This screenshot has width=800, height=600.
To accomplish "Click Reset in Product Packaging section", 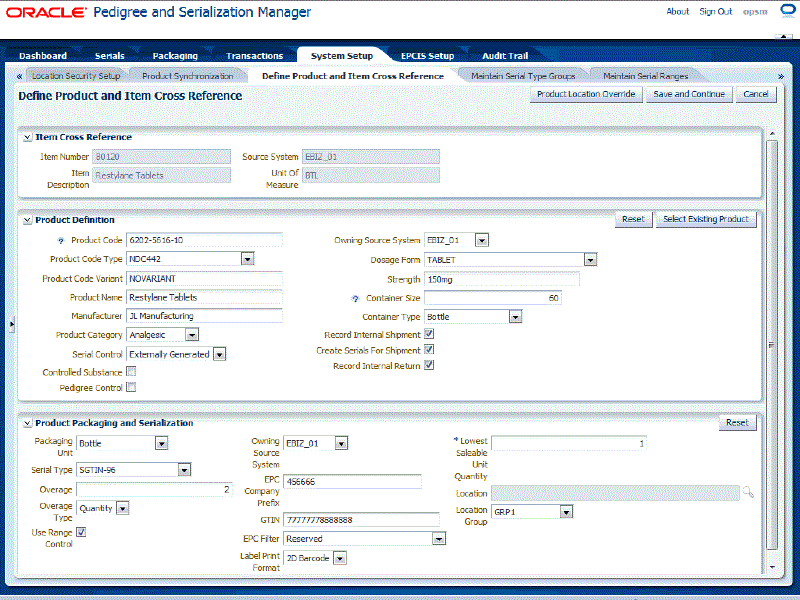I will coord(737,423).
